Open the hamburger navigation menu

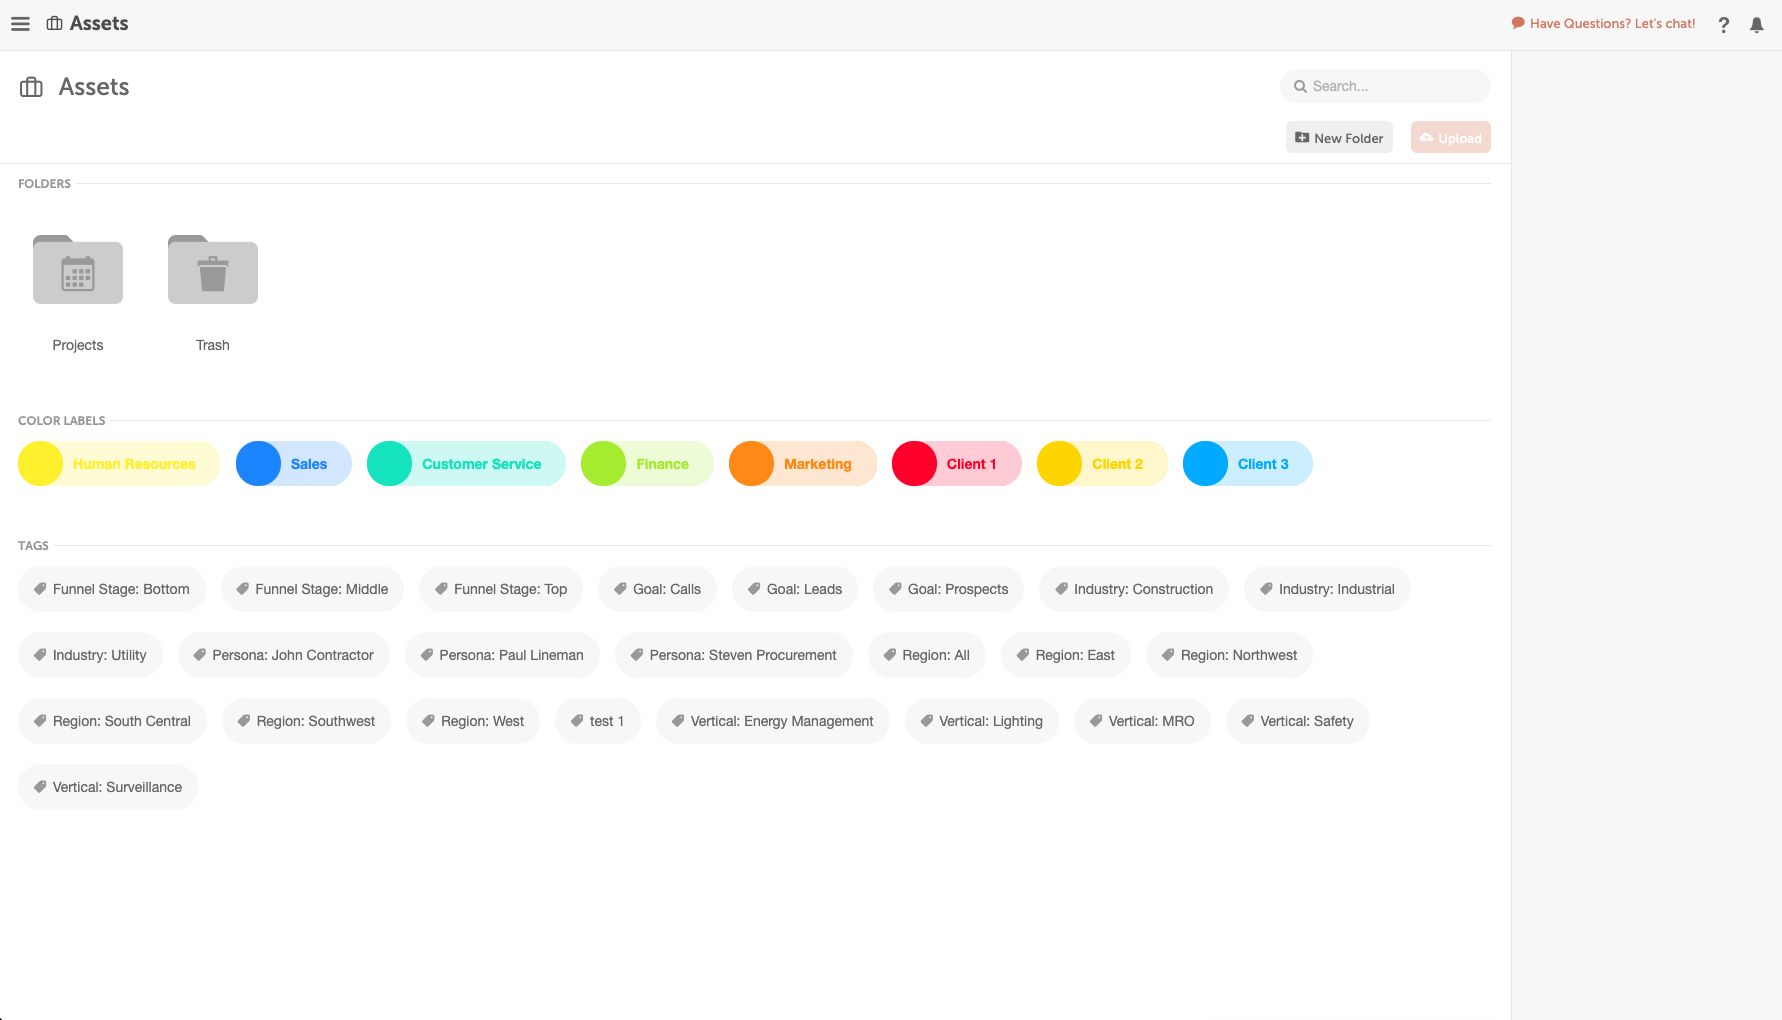coord(20,23)
